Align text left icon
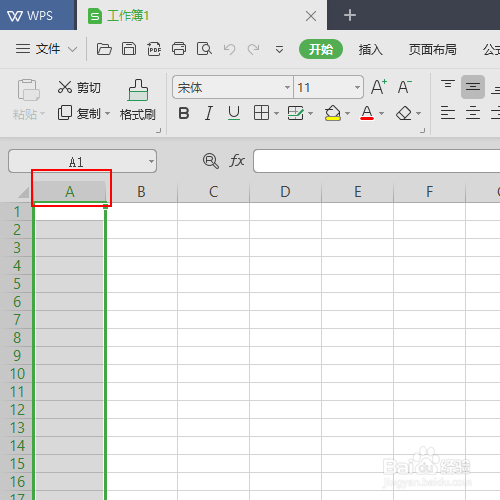Image resolution: width=500 pixels, height=500 pixels. click(x=448, y=113)
